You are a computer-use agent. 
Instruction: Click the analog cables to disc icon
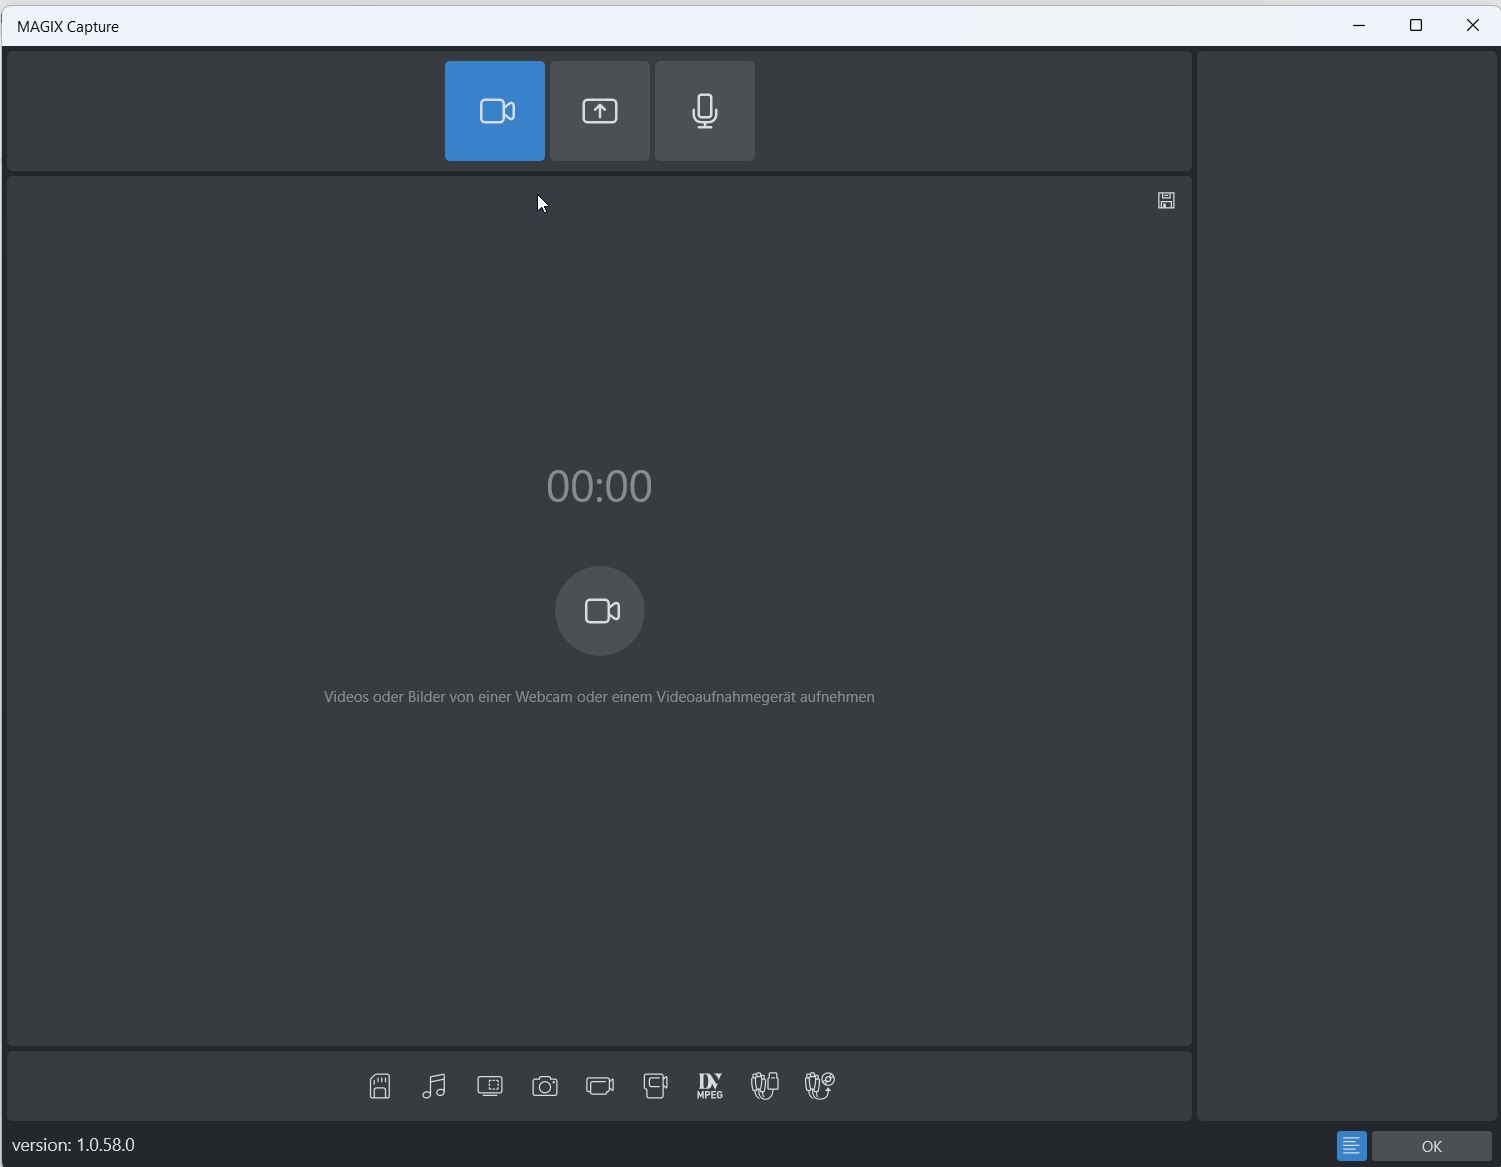(x=820, y=1086)
